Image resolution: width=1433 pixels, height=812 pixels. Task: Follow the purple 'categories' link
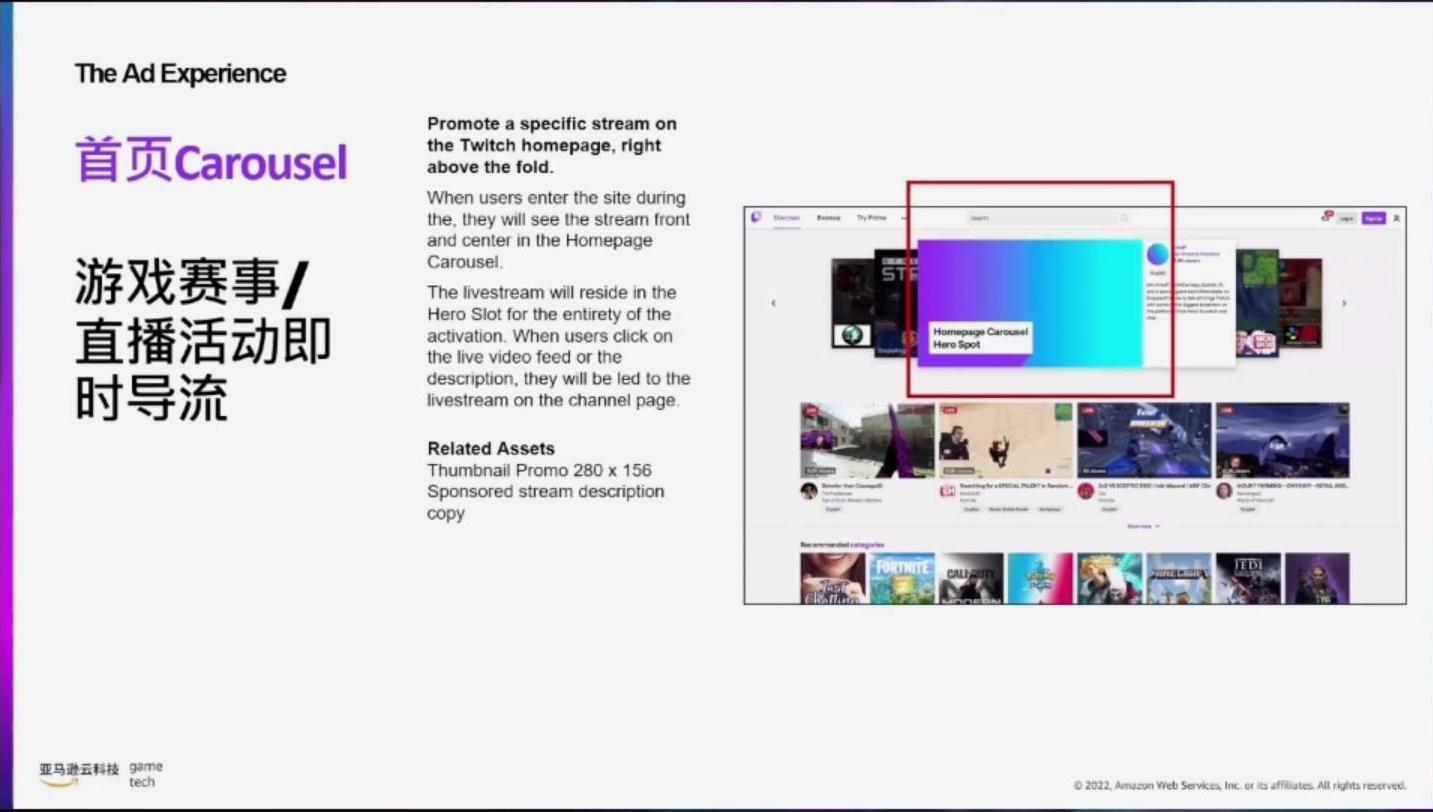coord(867,545)
